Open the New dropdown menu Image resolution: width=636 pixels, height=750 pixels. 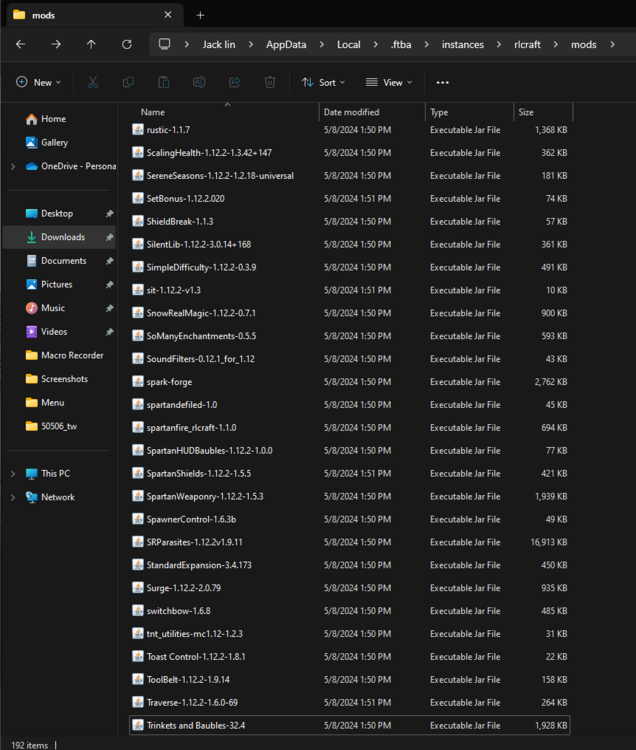tap(38, 82)
